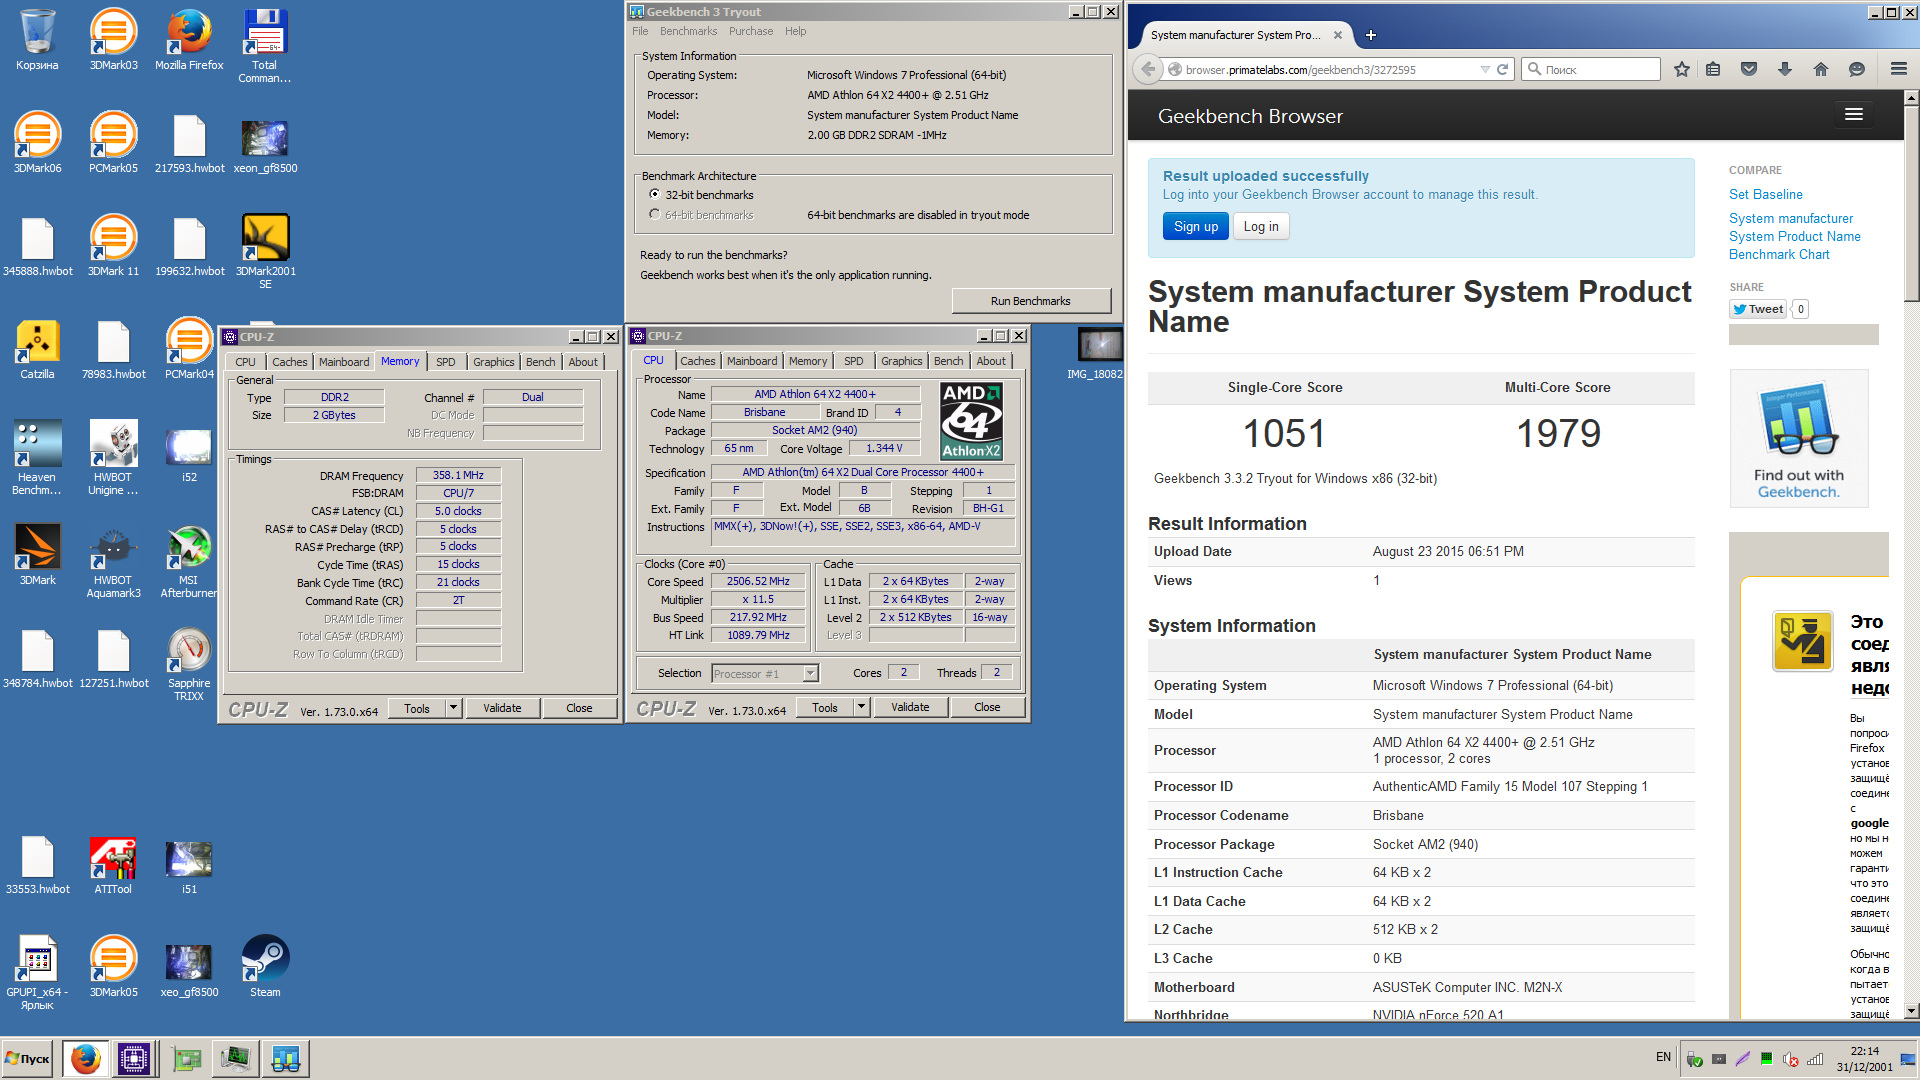Click the Set Baseline link
The image size is (1920, 1080).
click(1766, 194)
